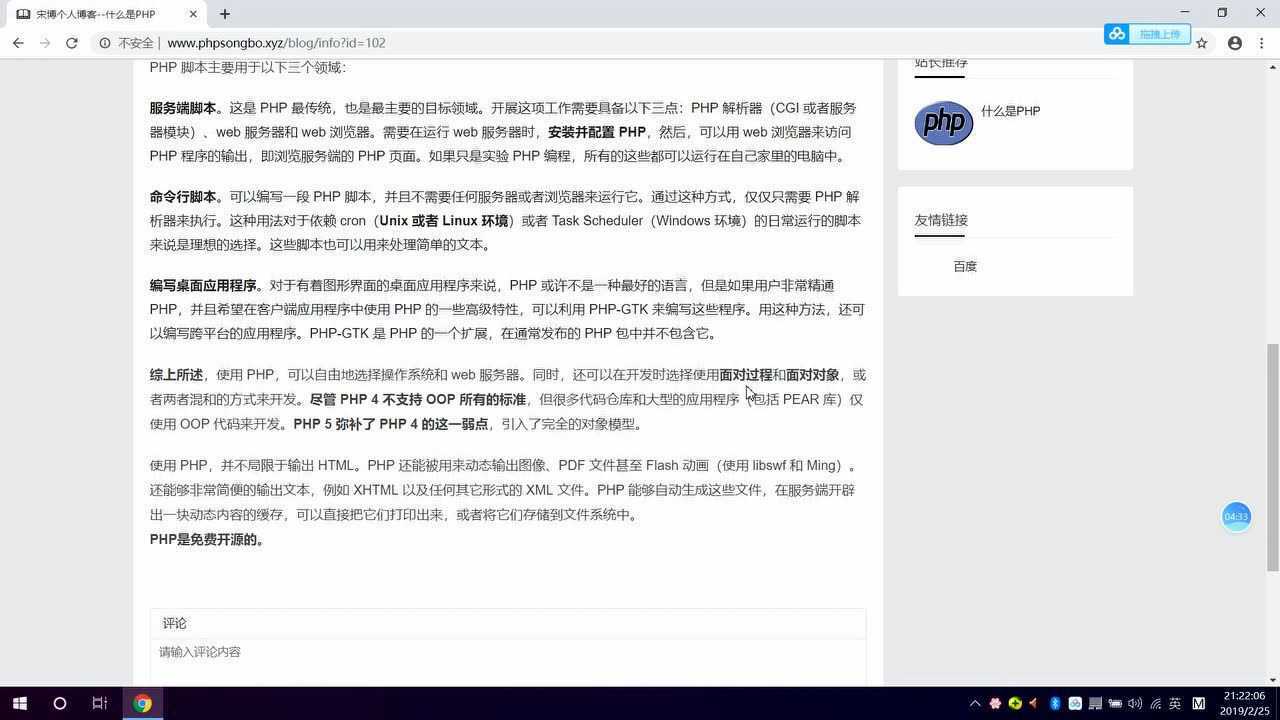The height and width of the screenshot is (720, 1280).
Task: Click the bold text 面对过程
Action: [746, 375]
